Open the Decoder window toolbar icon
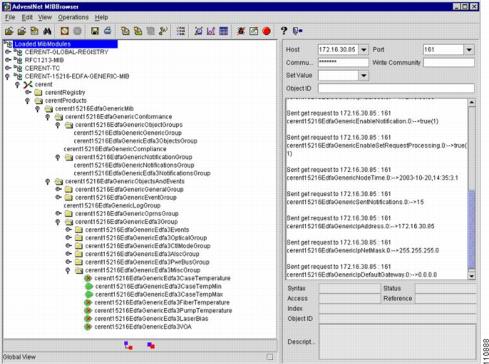The width and height of the screenshot is (489, 364). tap(253, 31)
